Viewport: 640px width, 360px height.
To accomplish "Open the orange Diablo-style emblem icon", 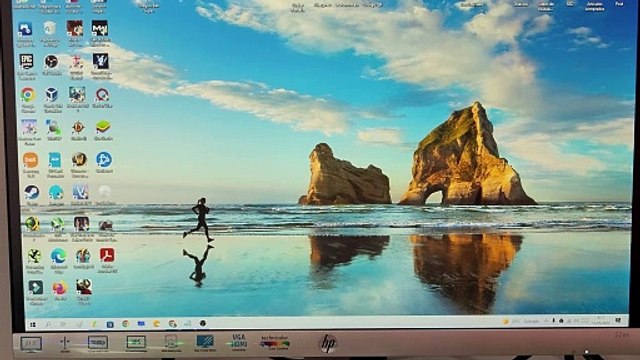I will tap(78, 127).
